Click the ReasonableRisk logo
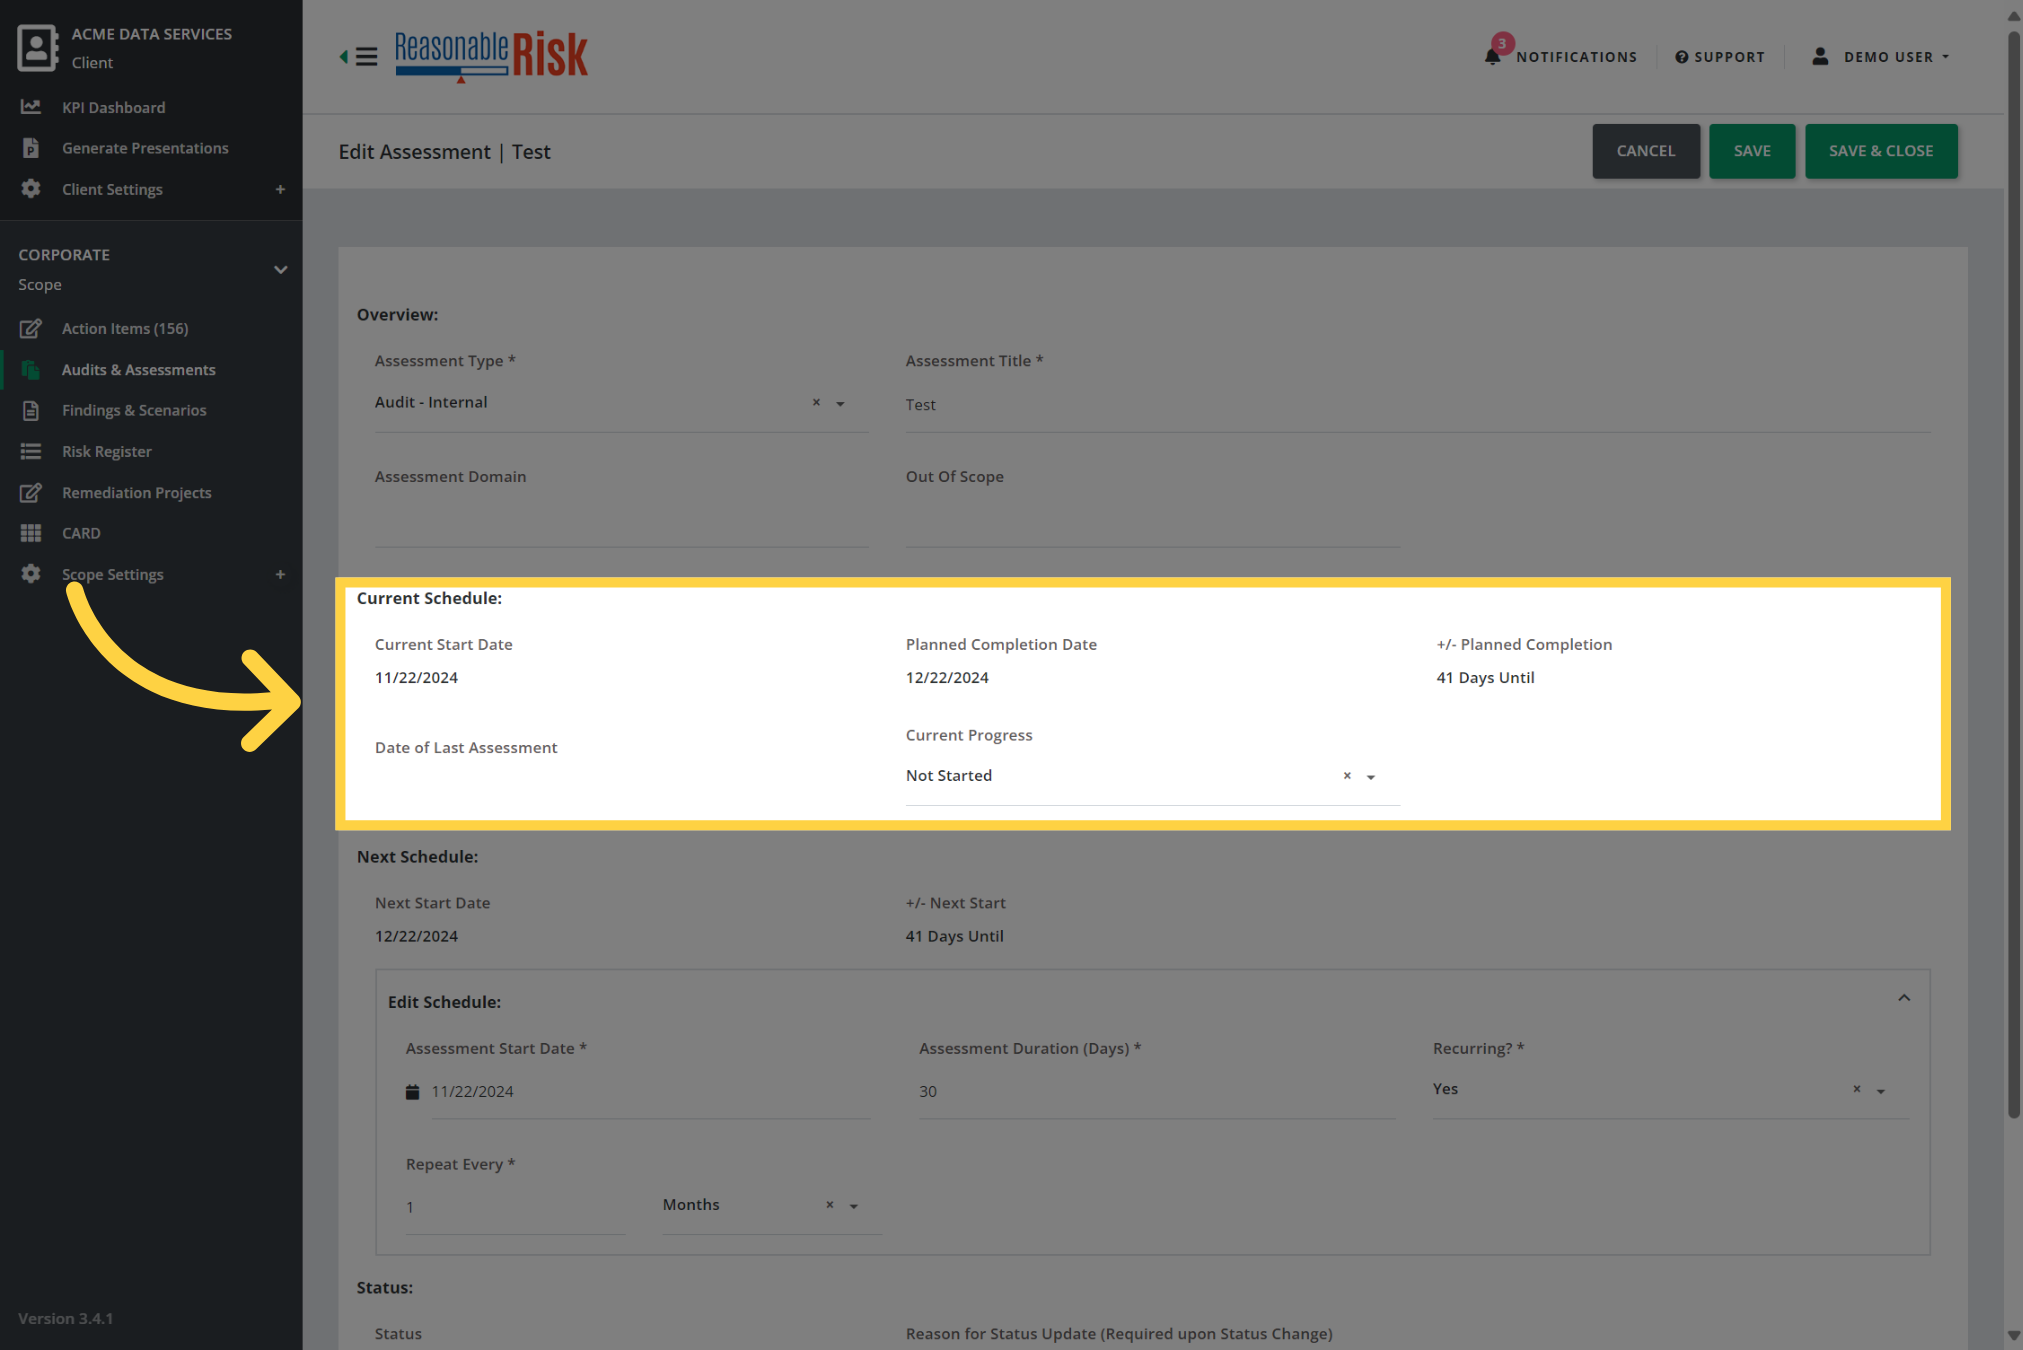The width and height of the screenshot is (2023, 1350). 491,56
